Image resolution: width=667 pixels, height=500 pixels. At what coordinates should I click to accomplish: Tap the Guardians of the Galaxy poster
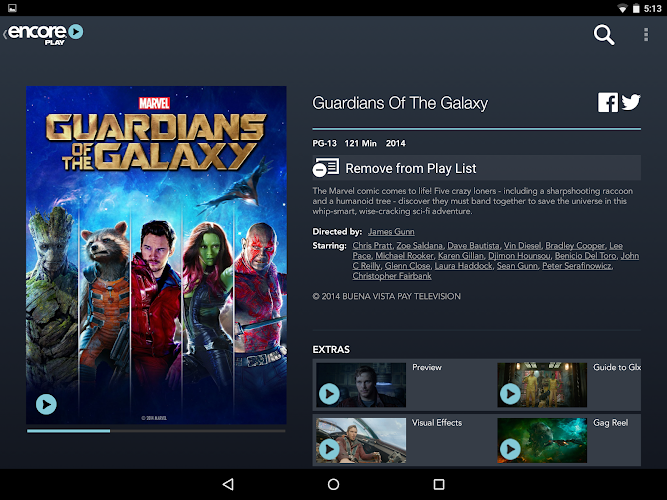pyautogui.click(x=156, y=255)
